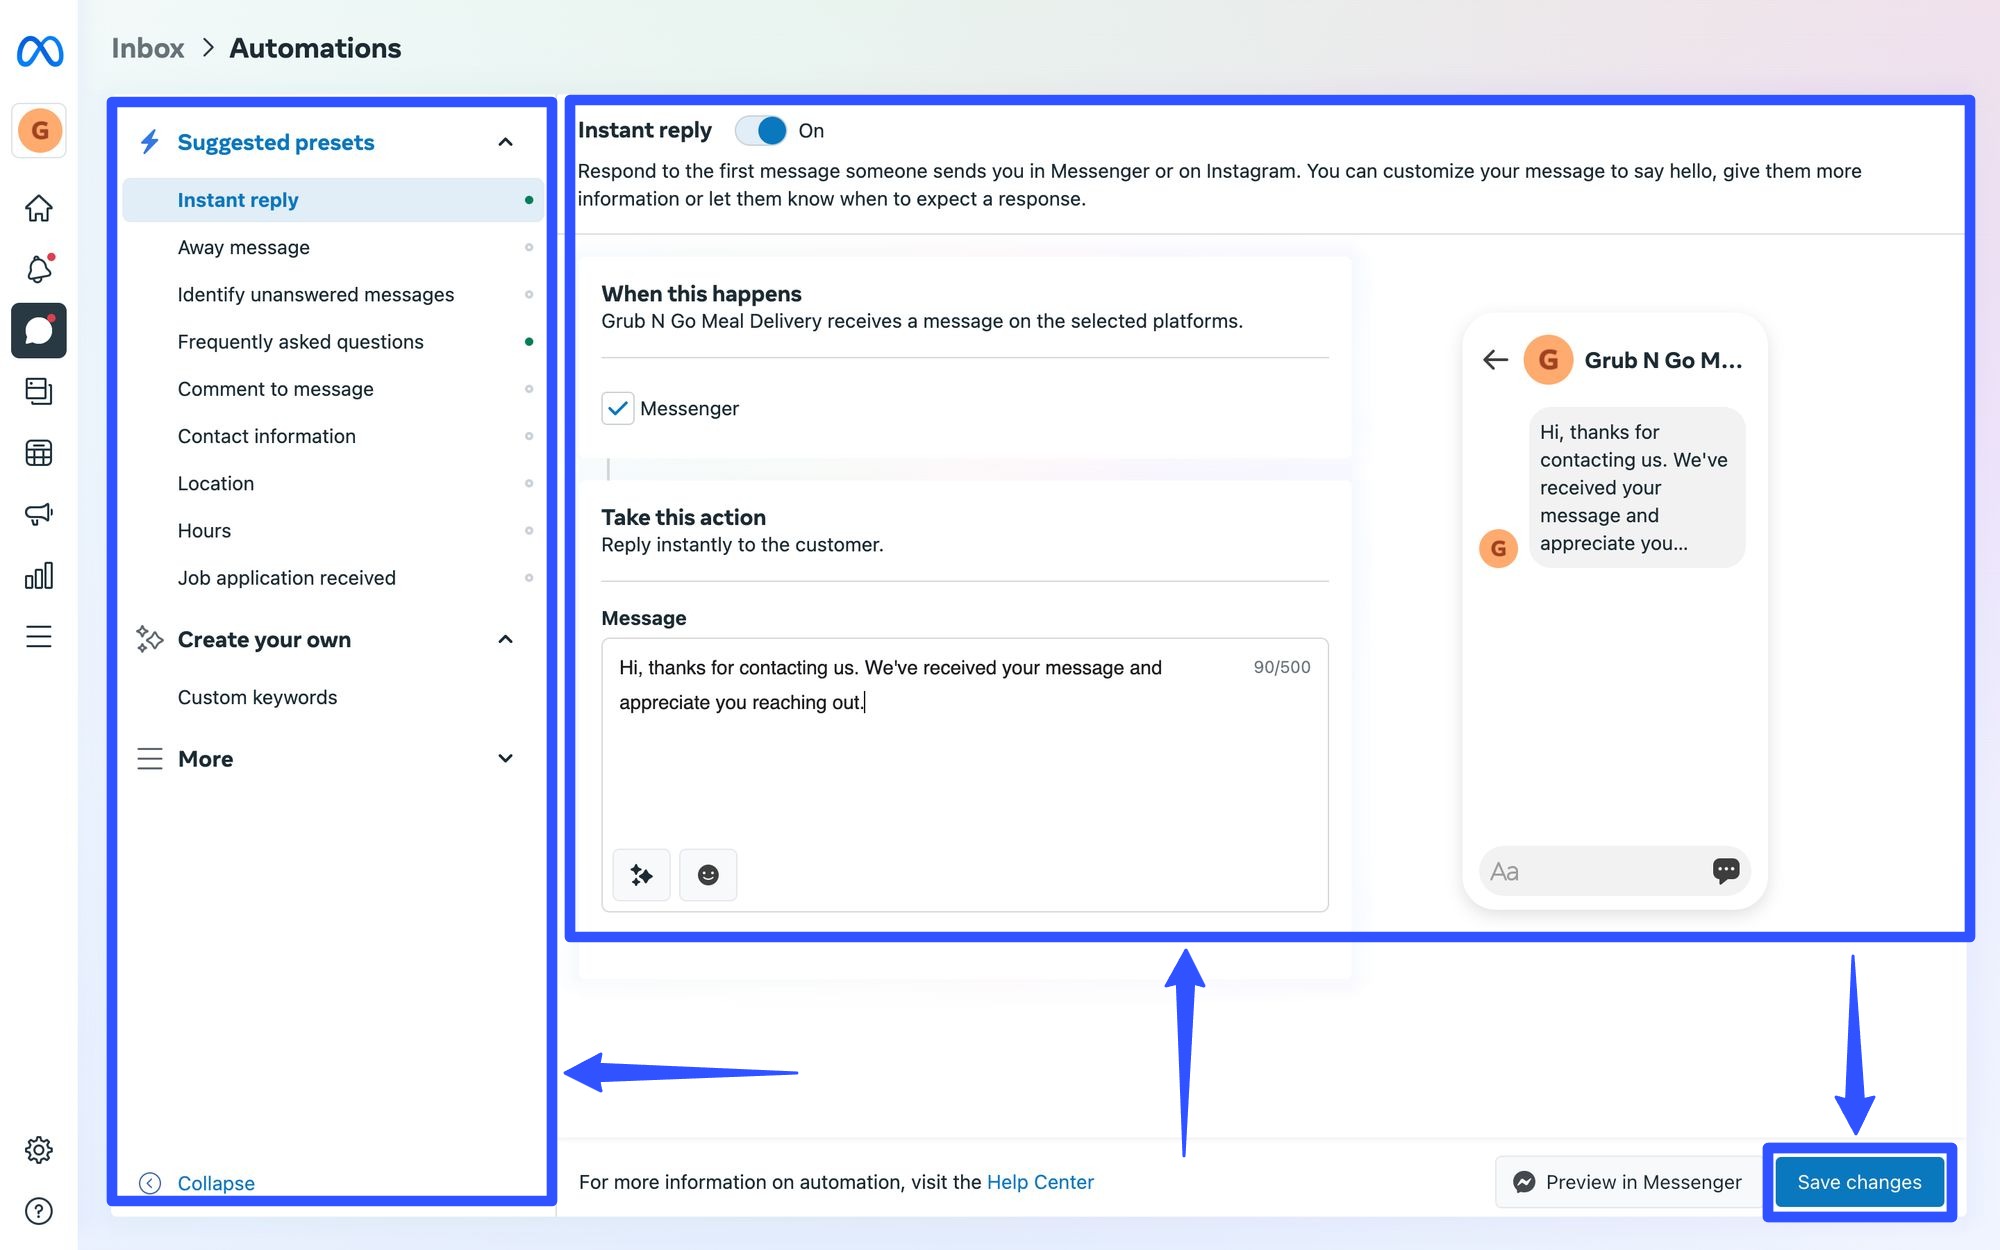This screenshot has height=1250, width=2000.
Task: Click the status dot next to Away message
Action: pyautogui.click(x=529, y=247)
